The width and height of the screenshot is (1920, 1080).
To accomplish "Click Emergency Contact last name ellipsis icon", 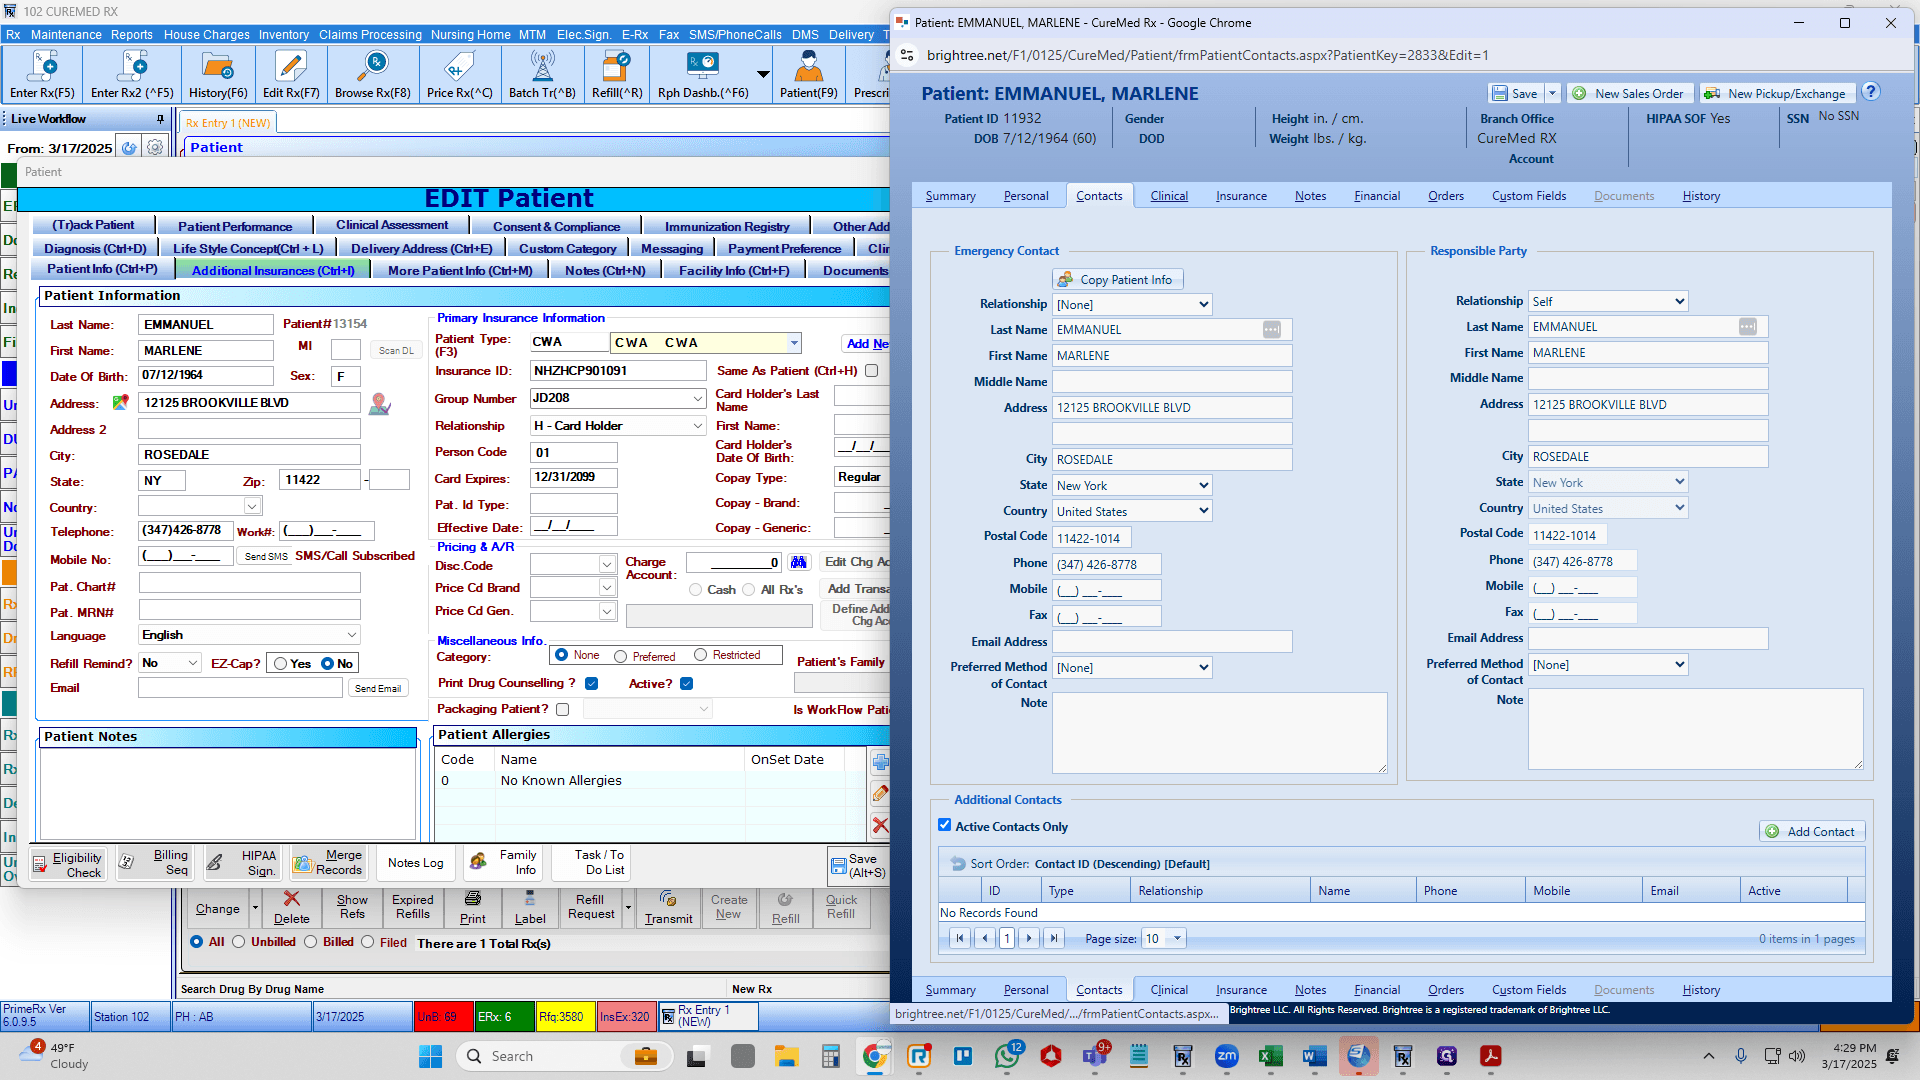I will (1271, 329).
